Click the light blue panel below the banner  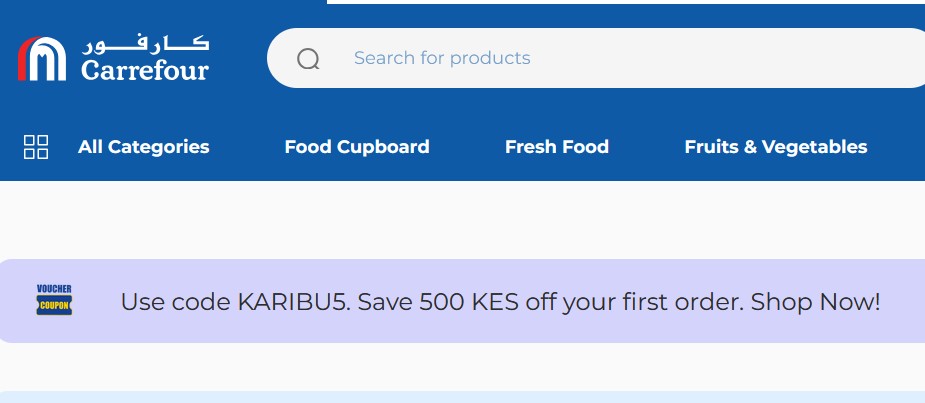[x=462, y=397]
